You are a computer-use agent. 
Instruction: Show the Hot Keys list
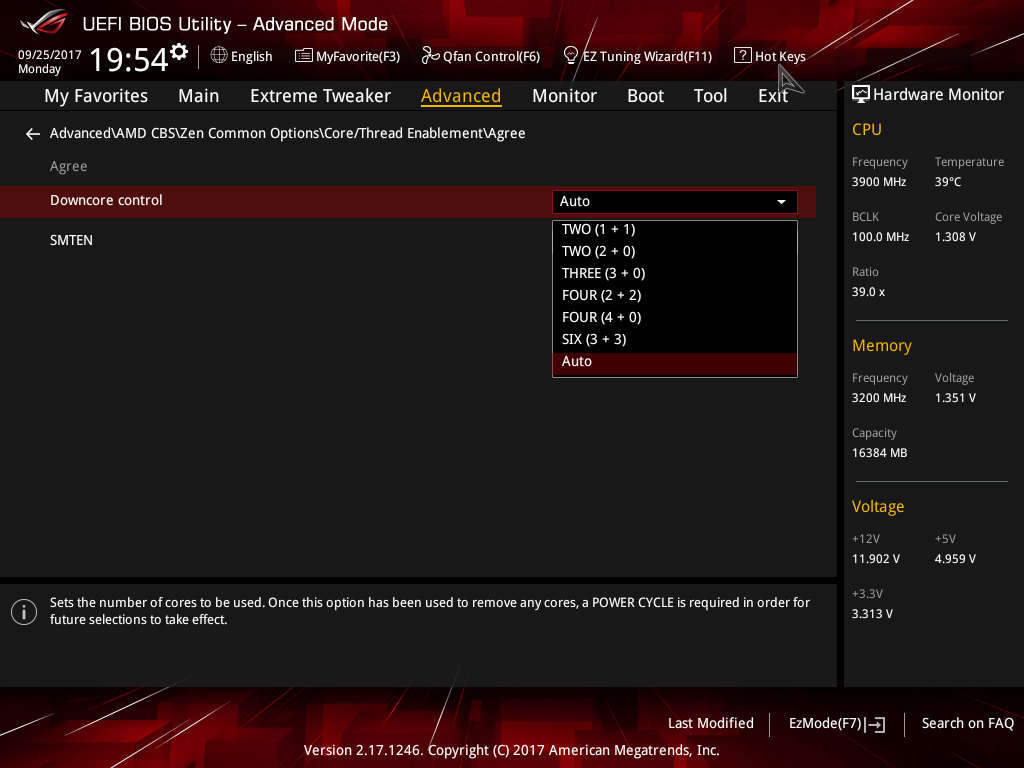pyautogui.click(x=770, y=56)
